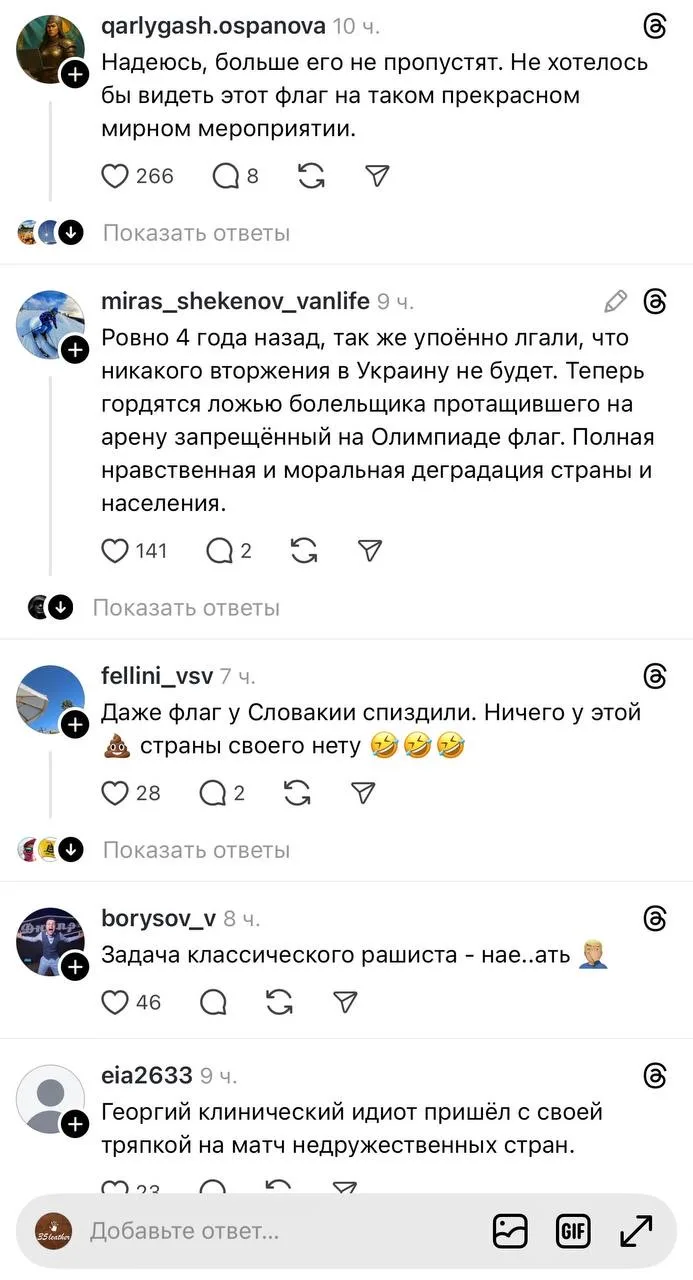693x1280 pixels.
Task: Open fellini_vsv's profile via username
Action: point(157,676)
